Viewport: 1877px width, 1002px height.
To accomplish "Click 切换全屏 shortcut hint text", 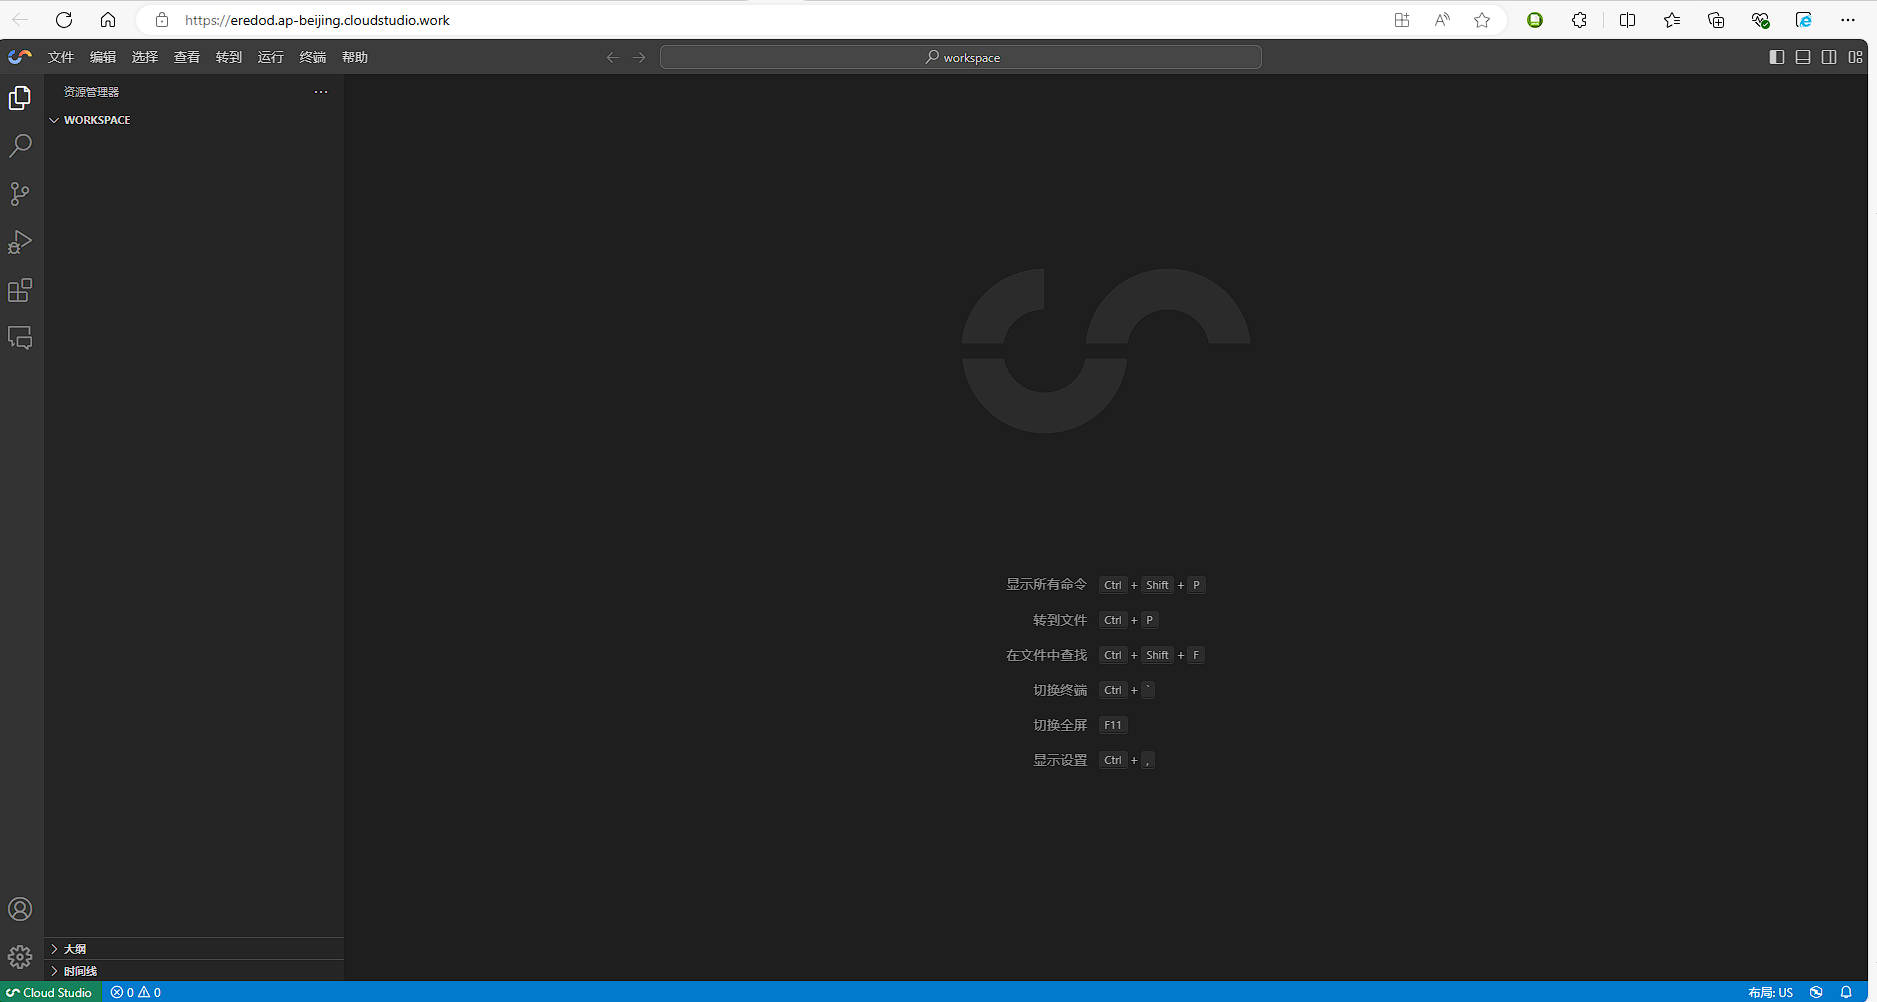I will (1060, 725).
